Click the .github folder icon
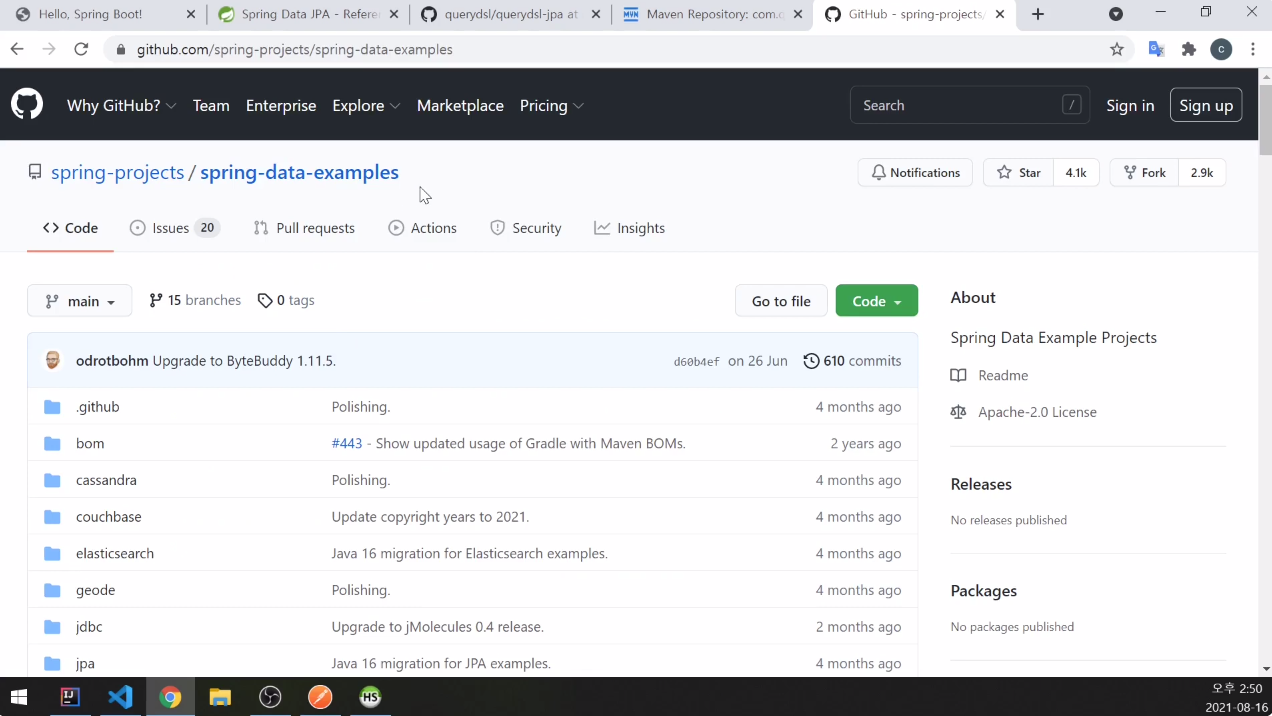The height and width of the screenshot is (716, 1272). pos(53,407)
